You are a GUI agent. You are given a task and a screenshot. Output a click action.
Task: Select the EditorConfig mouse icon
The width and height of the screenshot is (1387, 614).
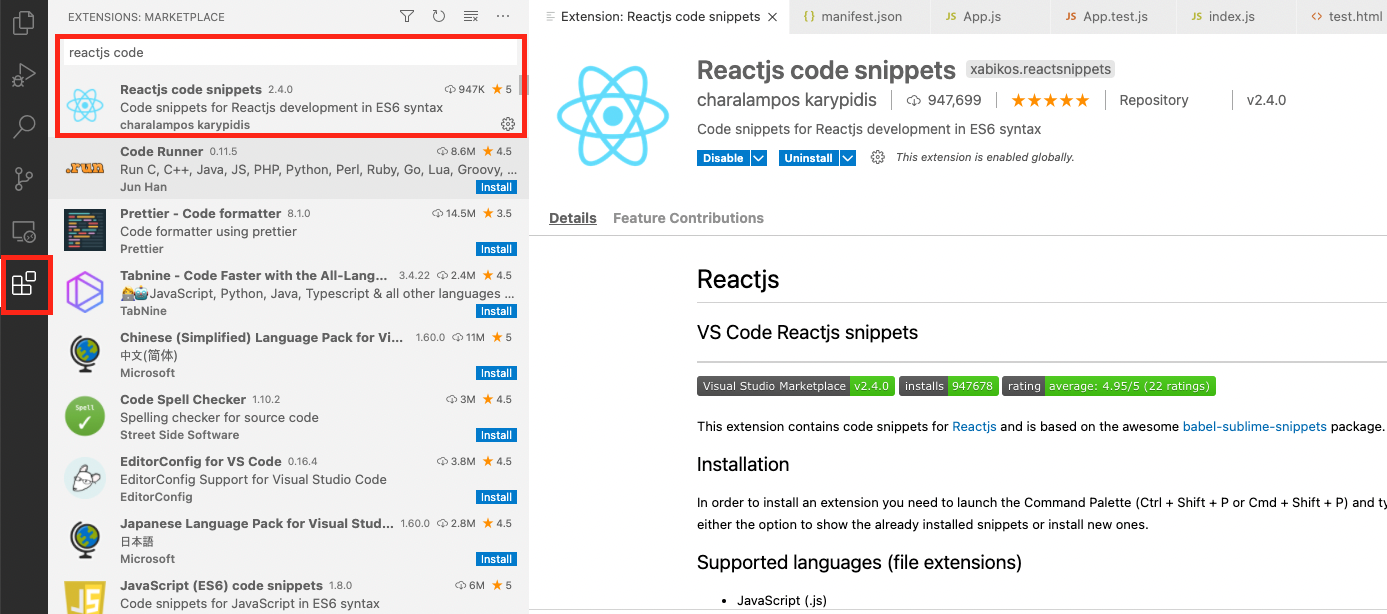(x=85, y=478)
